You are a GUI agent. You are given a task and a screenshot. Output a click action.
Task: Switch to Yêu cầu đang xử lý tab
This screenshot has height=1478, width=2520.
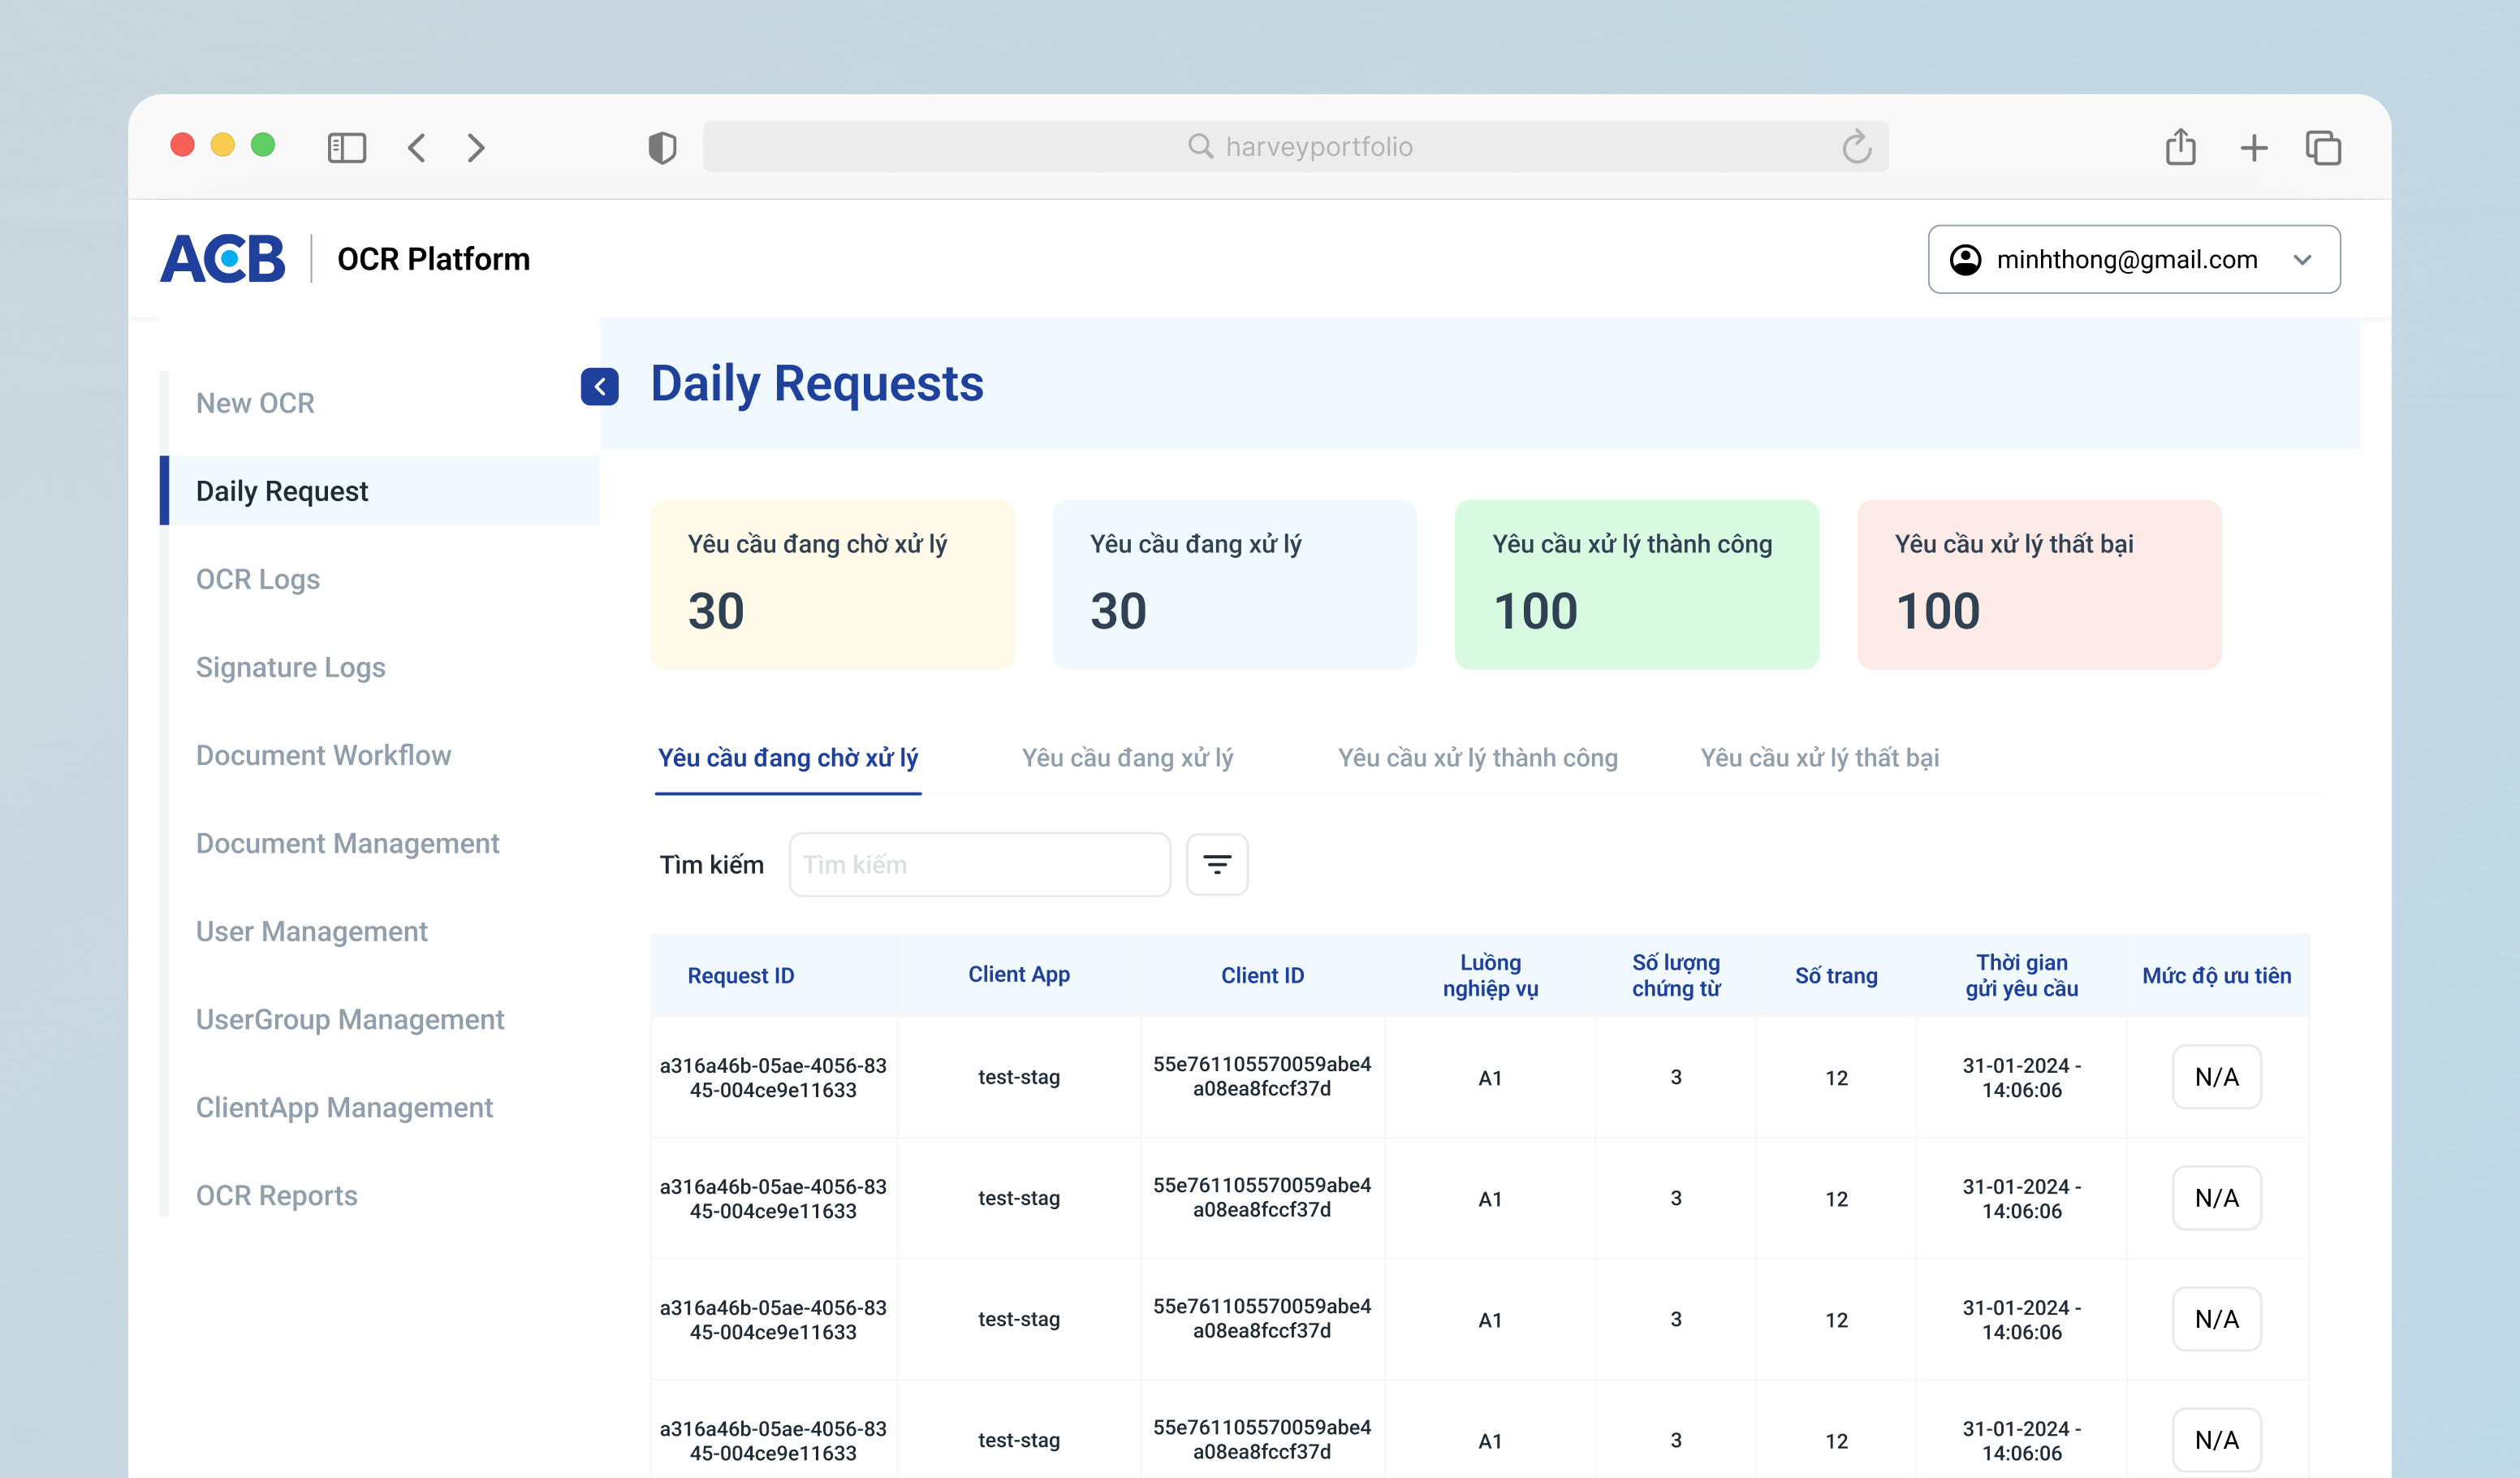1127,758
